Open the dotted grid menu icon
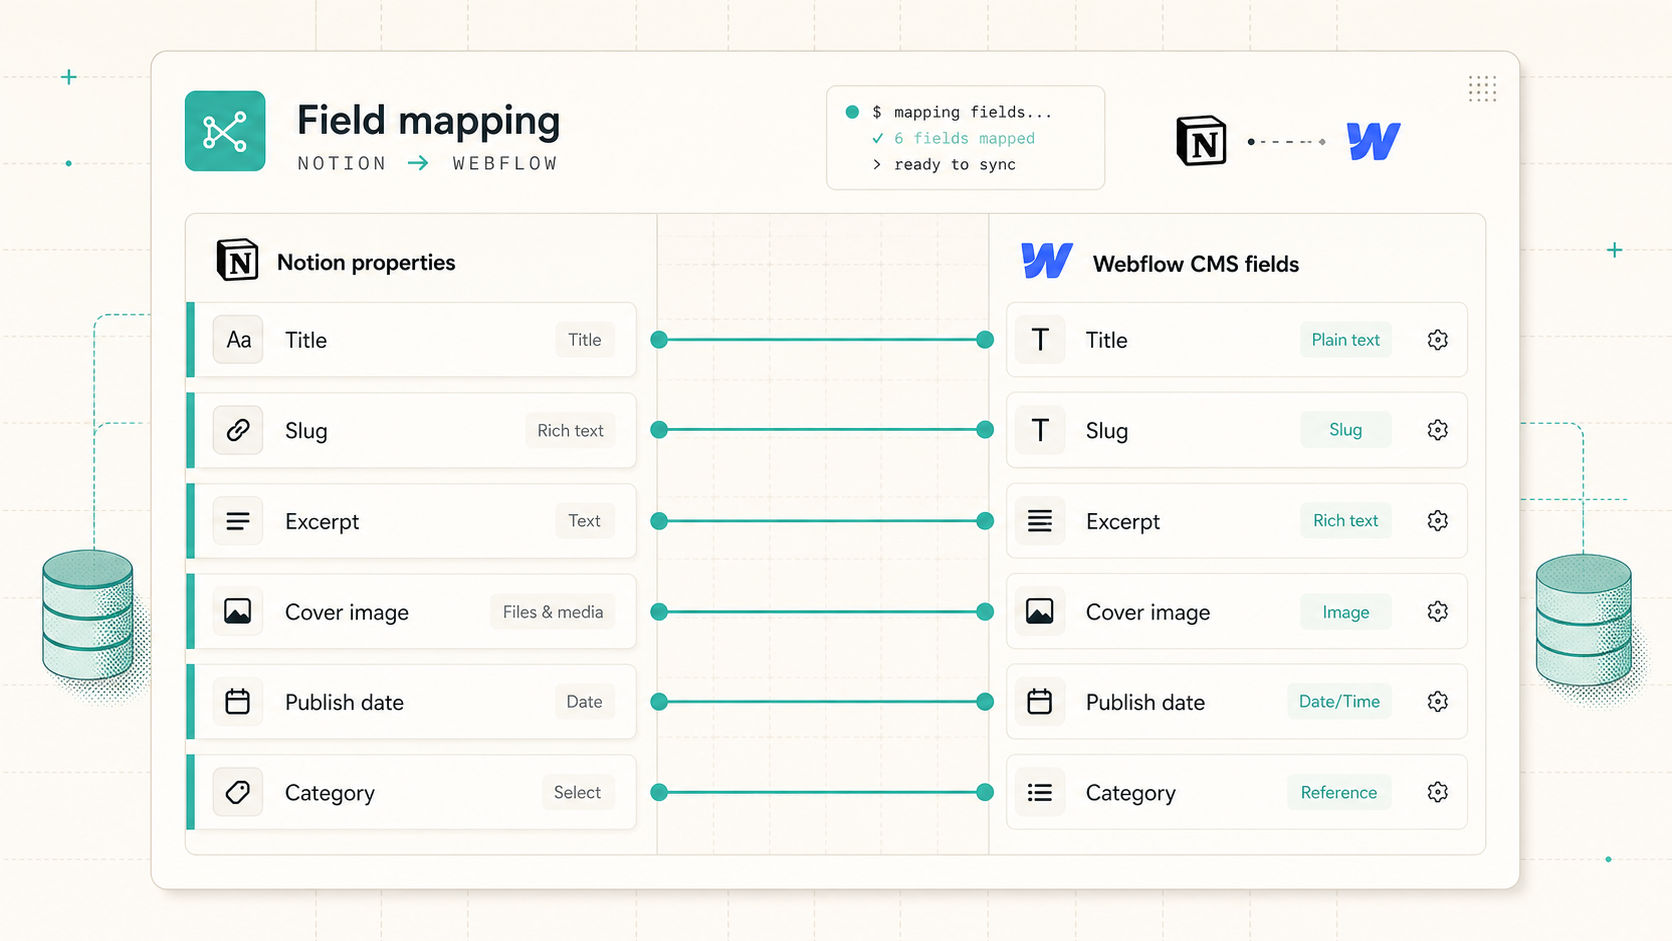 click(1482, 88)
